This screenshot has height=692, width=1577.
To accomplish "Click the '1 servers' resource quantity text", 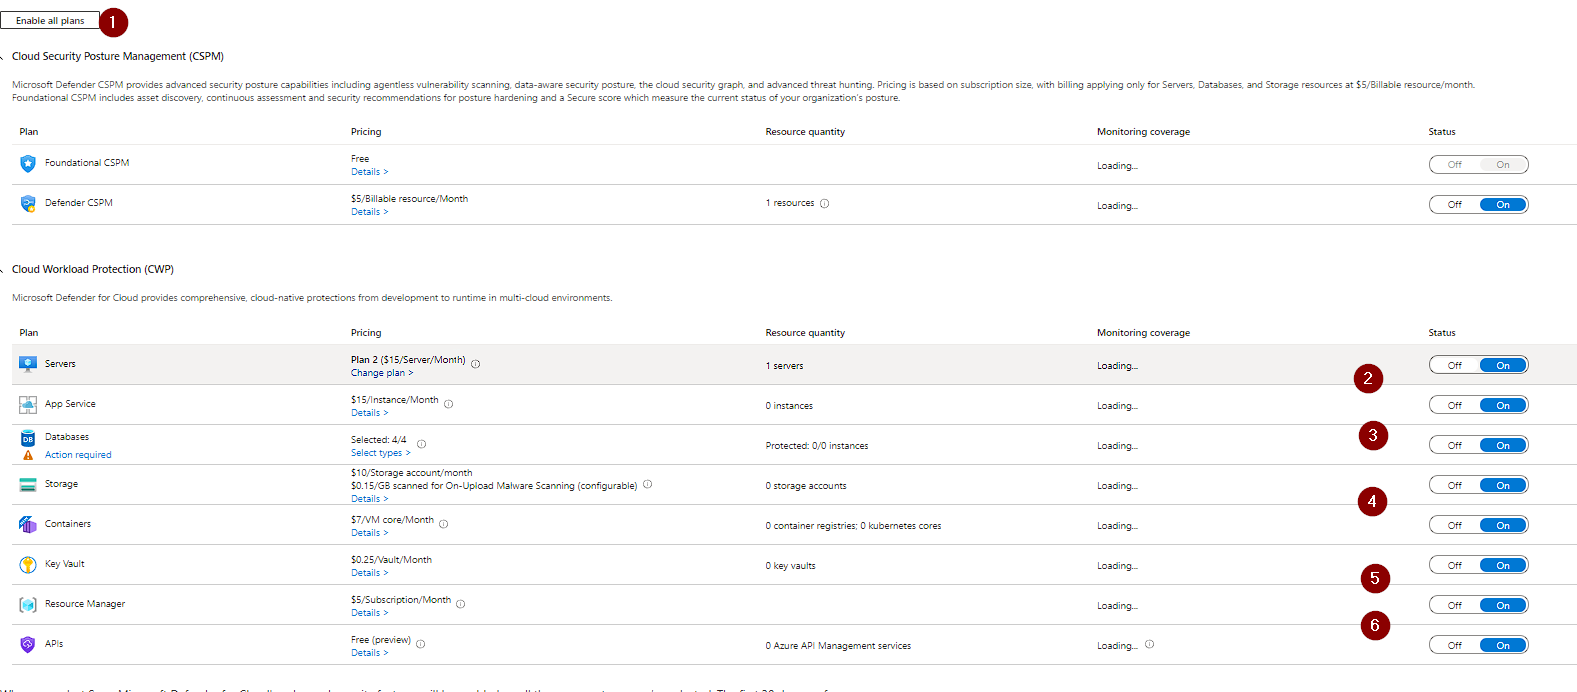I will (785, 366).
